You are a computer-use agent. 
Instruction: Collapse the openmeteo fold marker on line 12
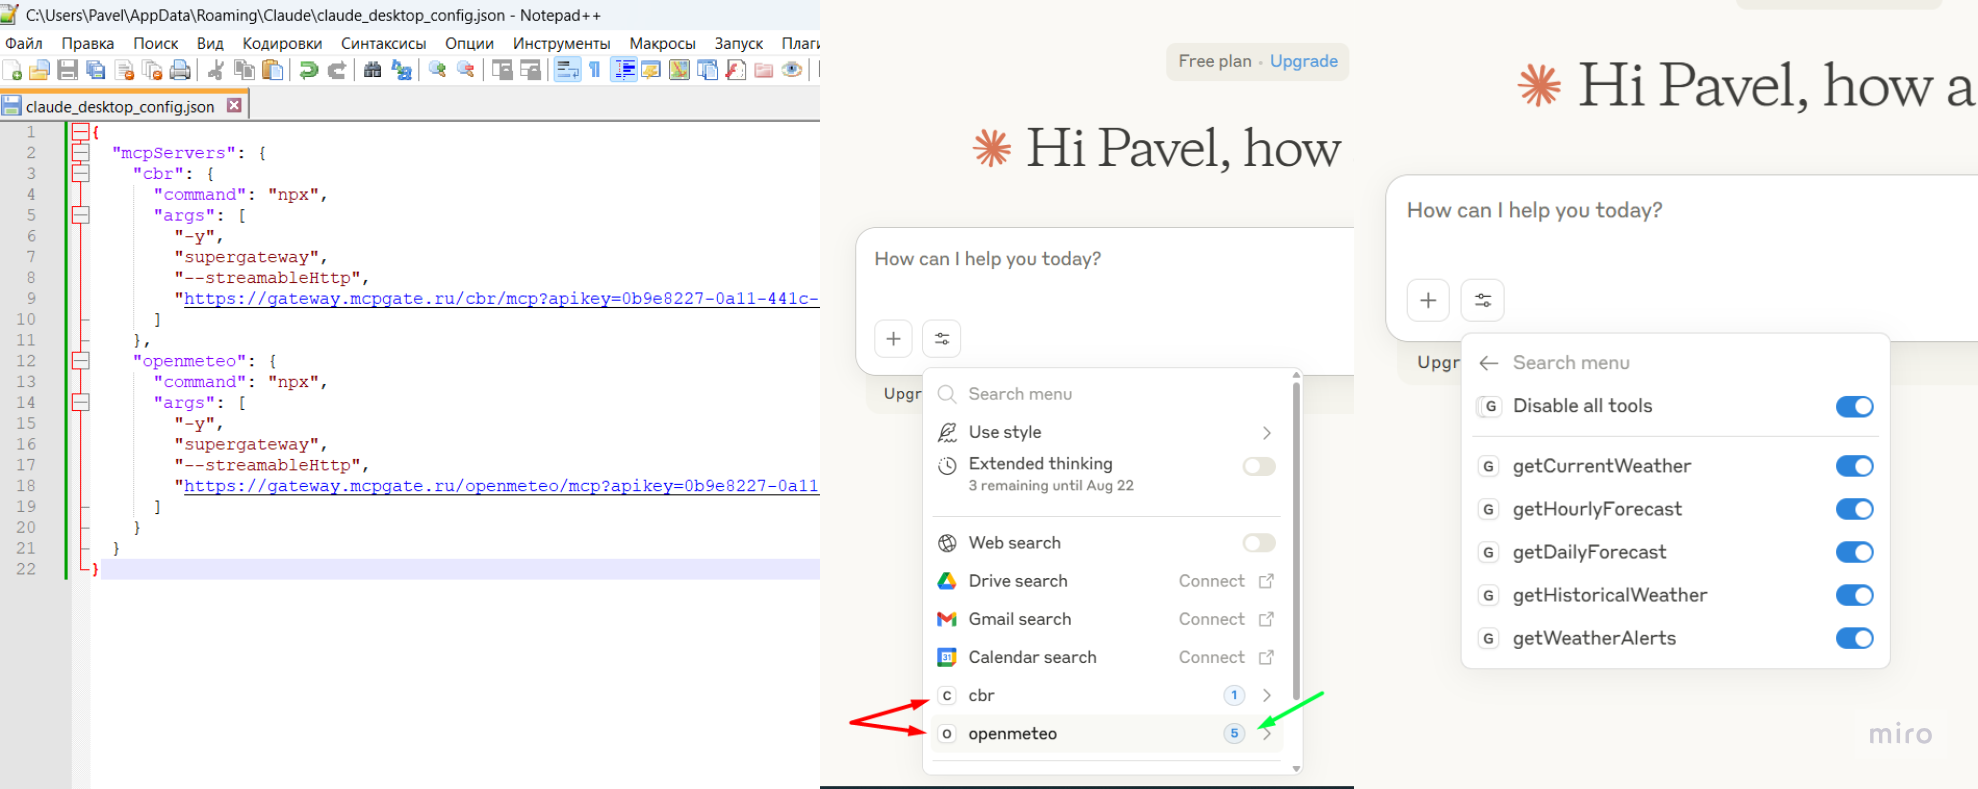(x=80, y=361)
